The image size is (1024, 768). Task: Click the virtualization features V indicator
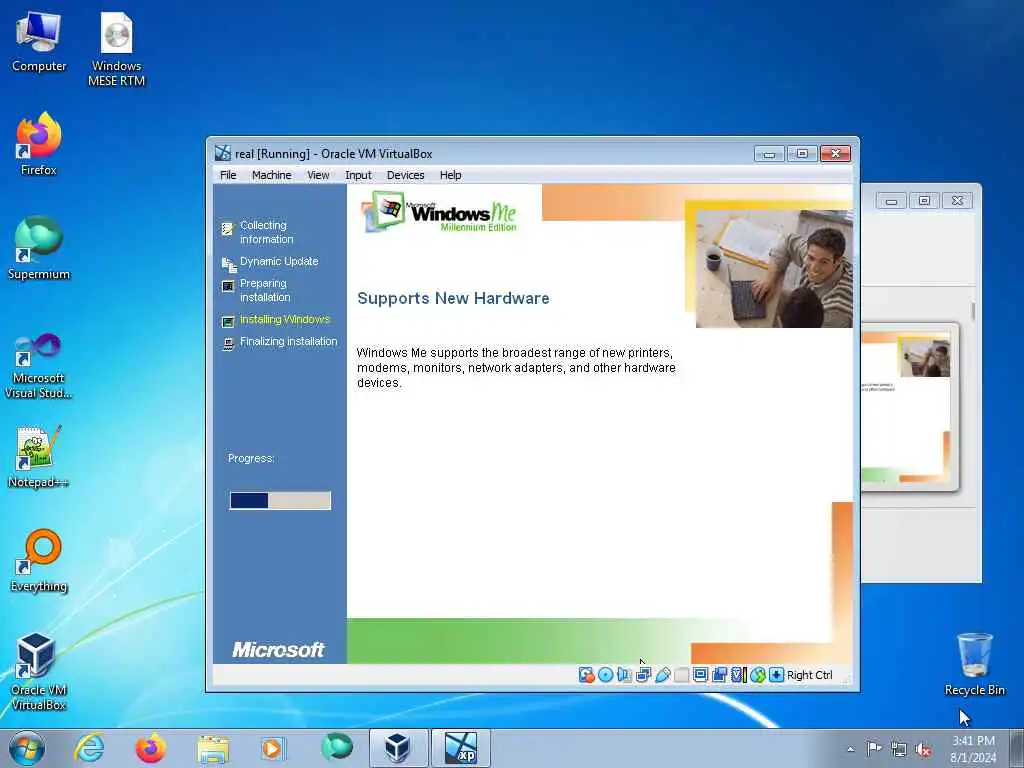click(x=738, y=675)
